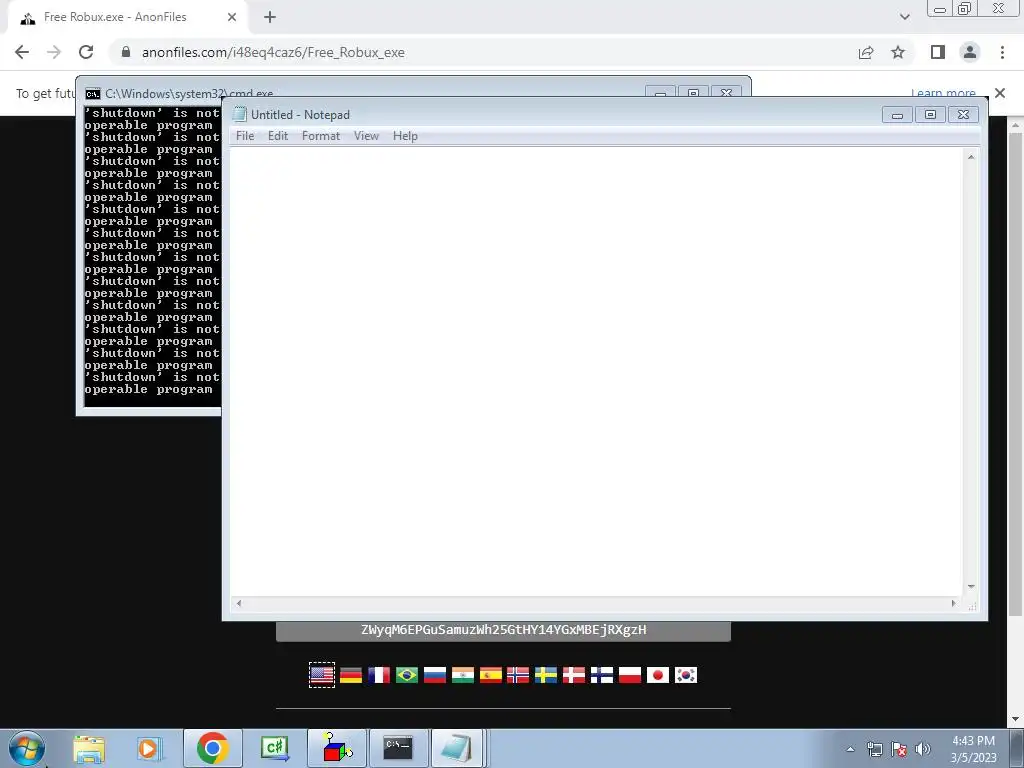Viewport: 1024px width, 768px height.
Task: Select the Japanese flag language
Action: [658, 675]
